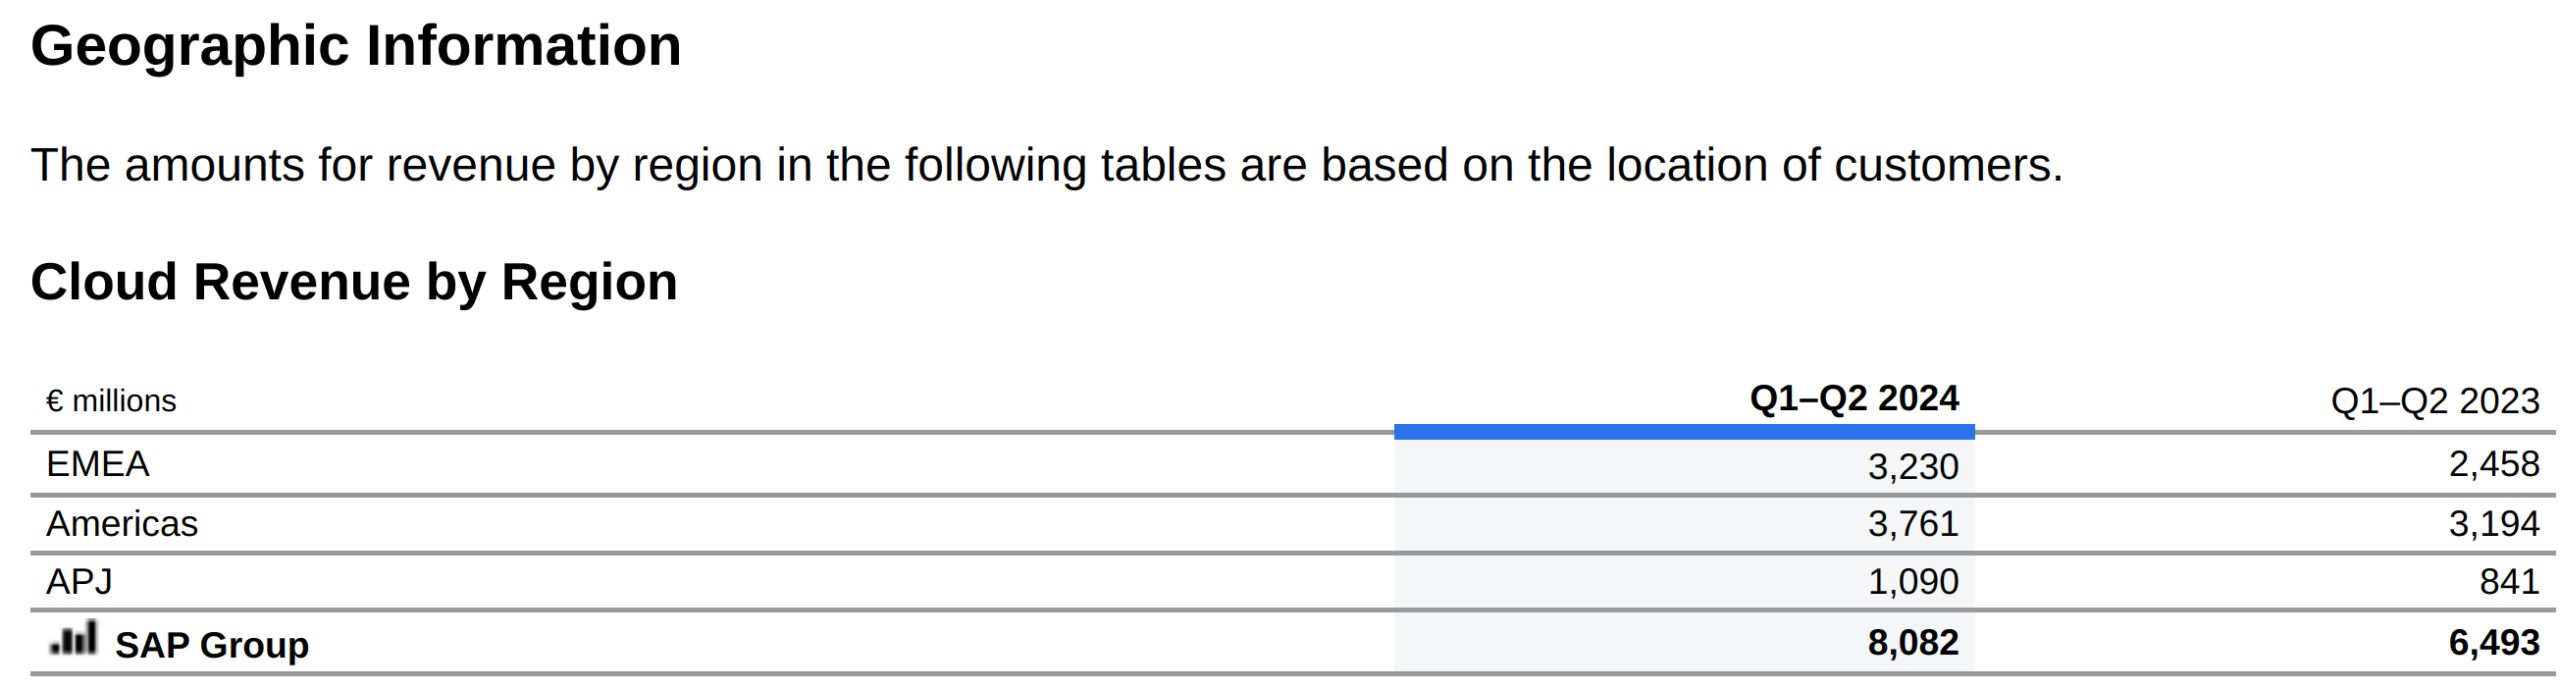The height and width of the screenshot is (689, 2560).
Task: Click the blue highlight bar under Q1–Q2 2024
Action: (1683, 432)
